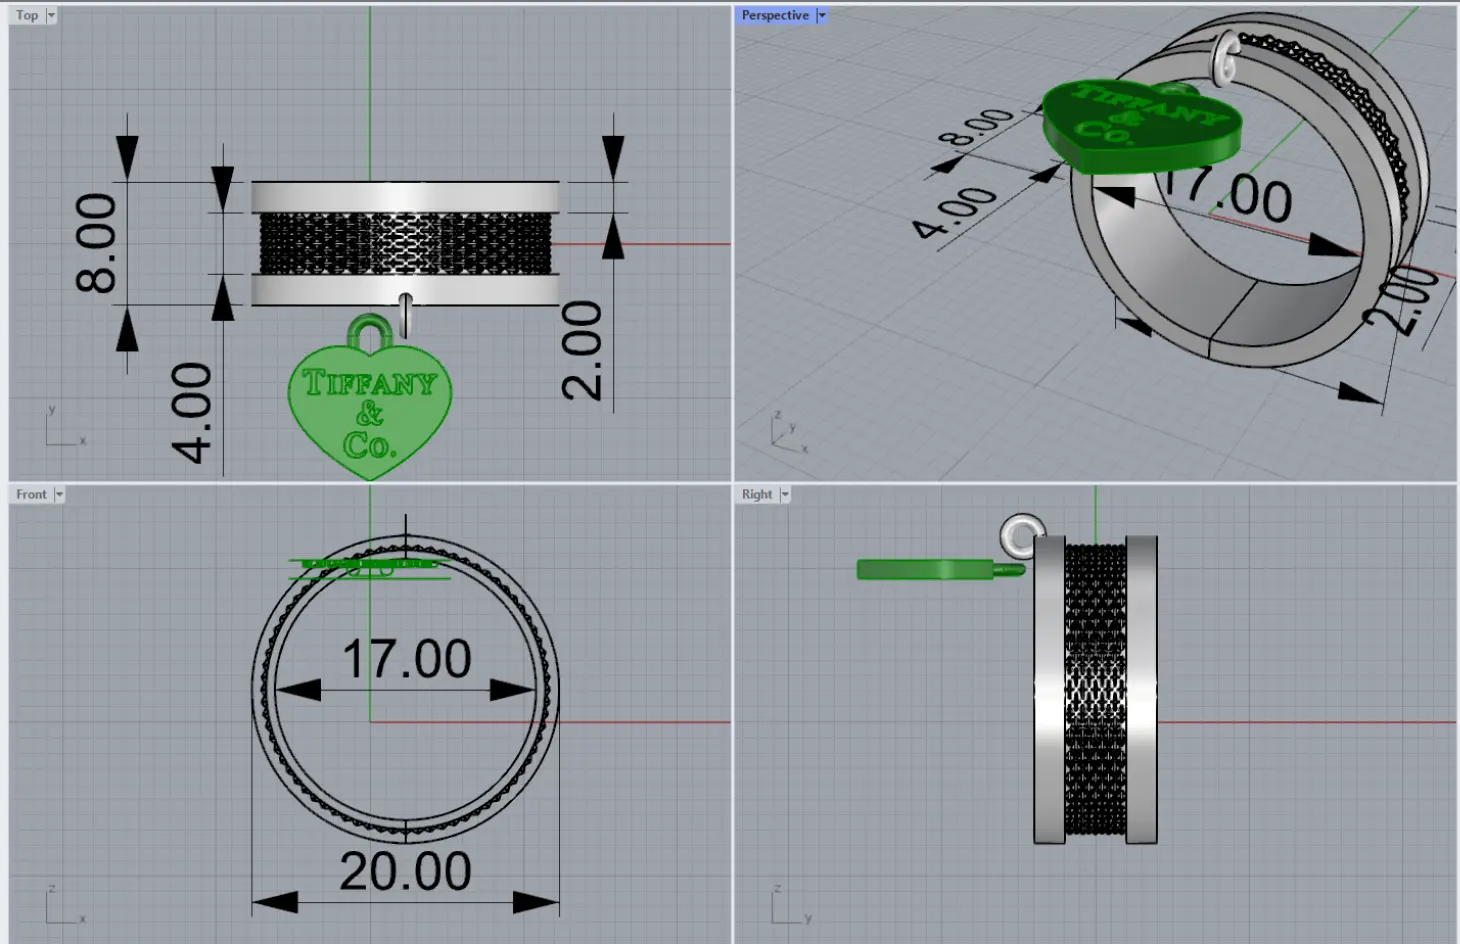Open the Perspective viewport dropdown arrow
Viewport: 1460px width, 944px height.
[821, 15]
